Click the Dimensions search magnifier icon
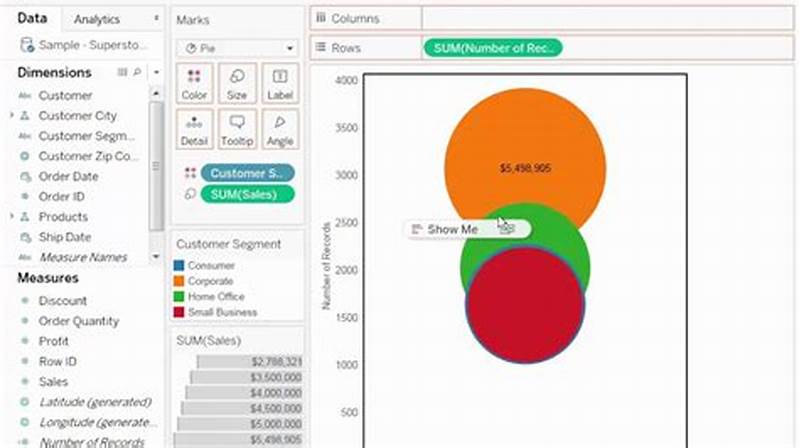800x448 pixels. 137,72
